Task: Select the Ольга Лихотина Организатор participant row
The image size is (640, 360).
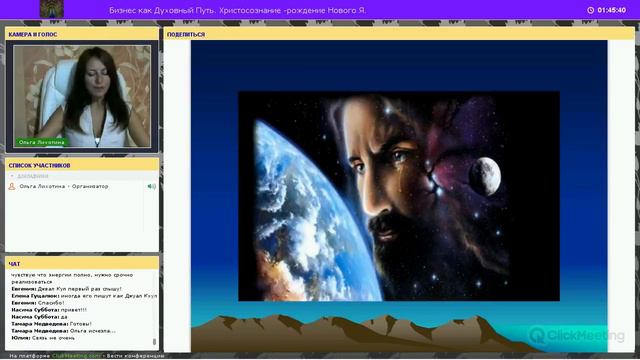Action: (82, 187)
